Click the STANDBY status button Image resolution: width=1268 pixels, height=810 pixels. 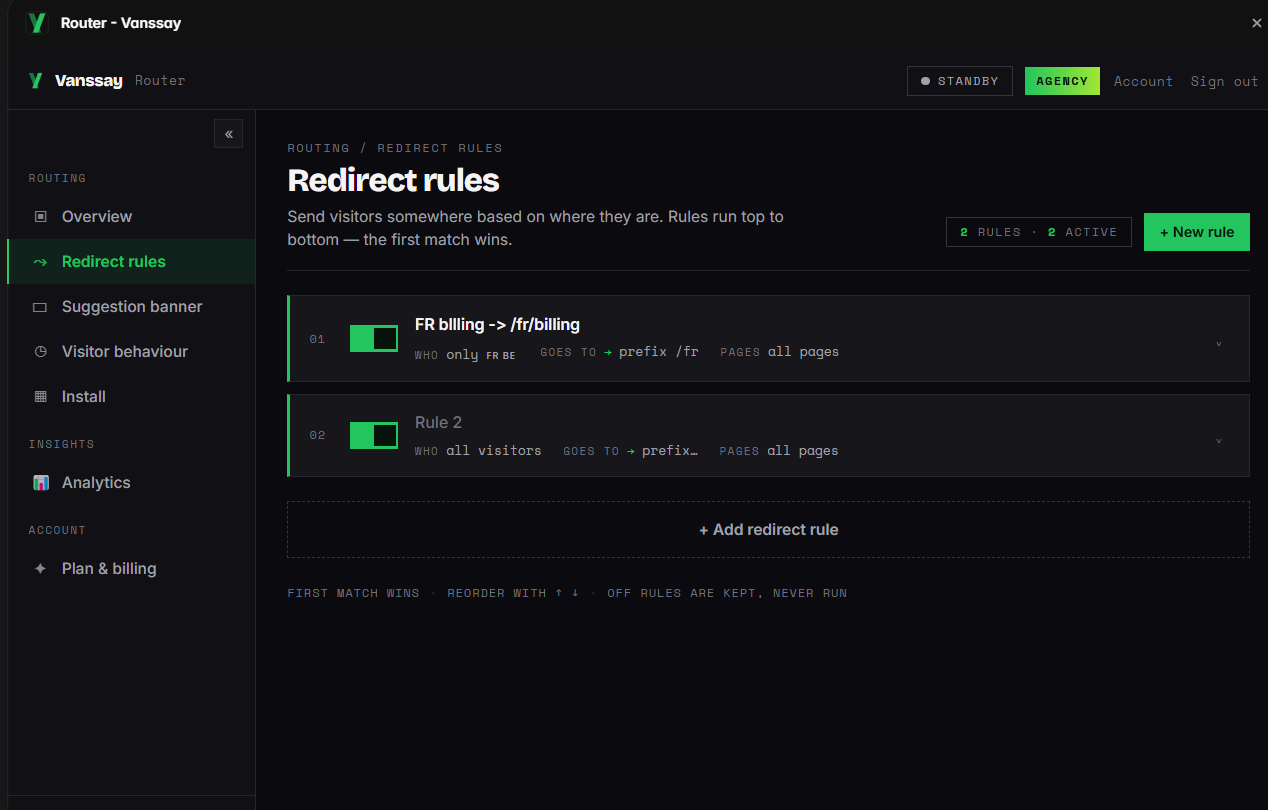point(960,81)
